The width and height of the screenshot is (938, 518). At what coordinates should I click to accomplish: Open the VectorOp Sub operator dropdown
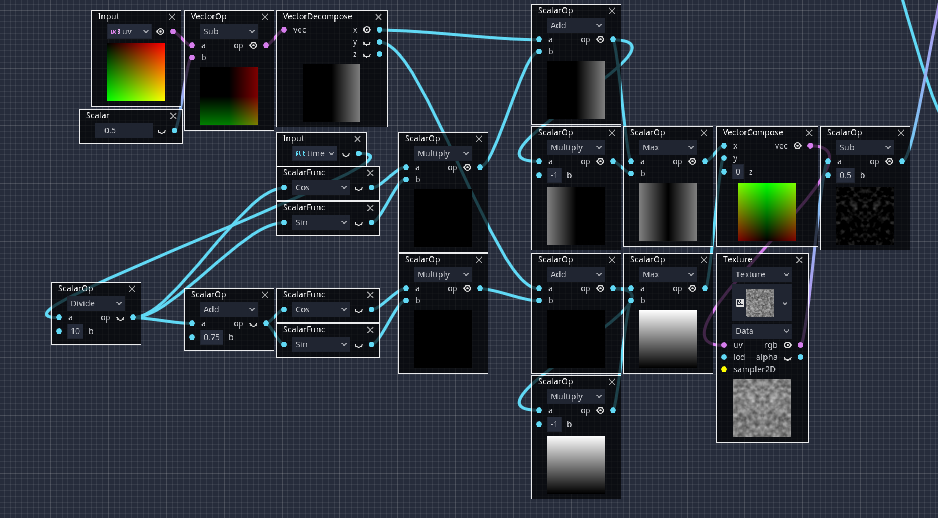229,31
